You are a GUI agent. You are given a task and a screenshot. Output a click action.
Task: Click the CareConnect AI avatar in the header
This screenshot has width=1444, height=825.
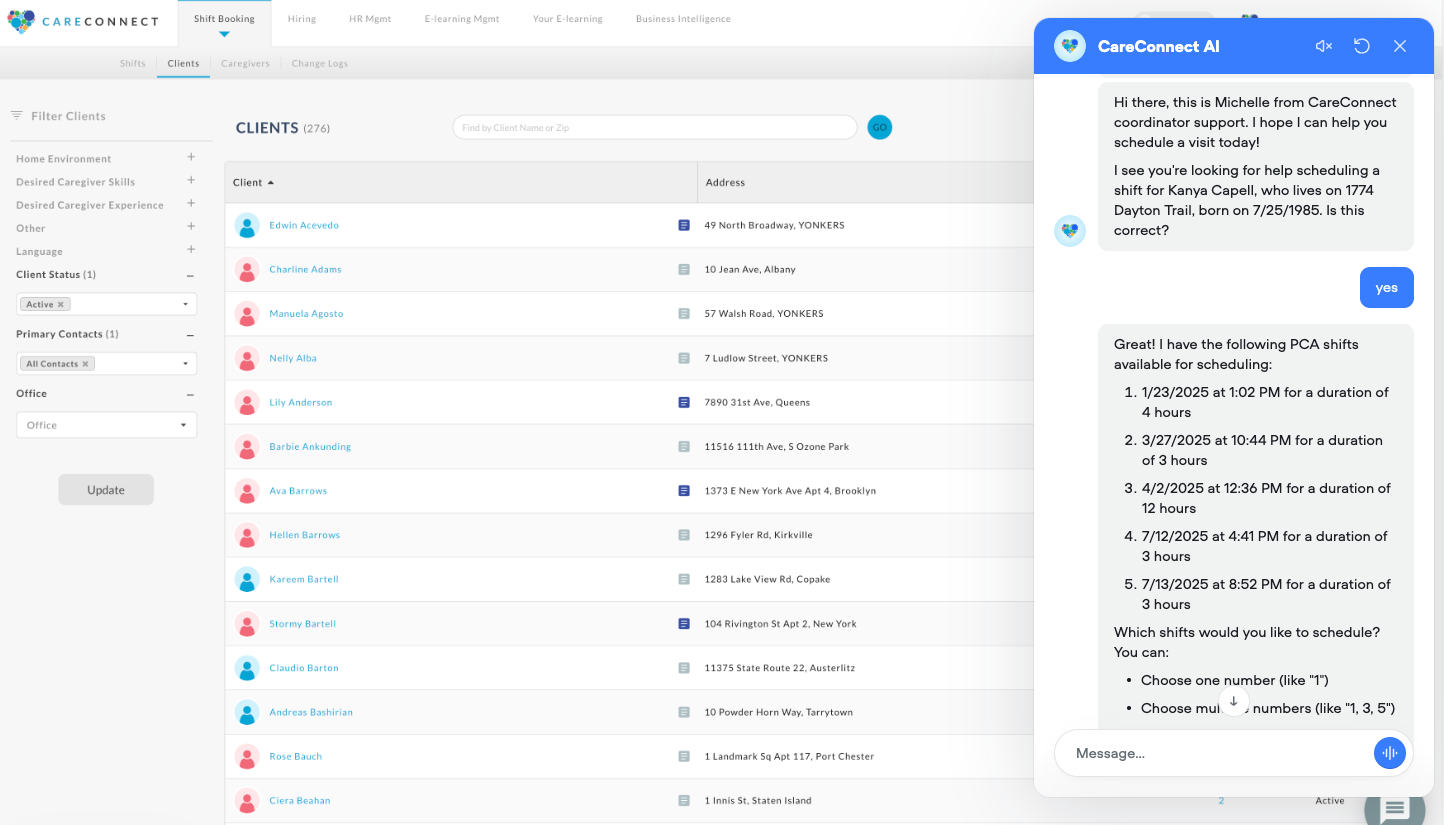[1070, 45]
